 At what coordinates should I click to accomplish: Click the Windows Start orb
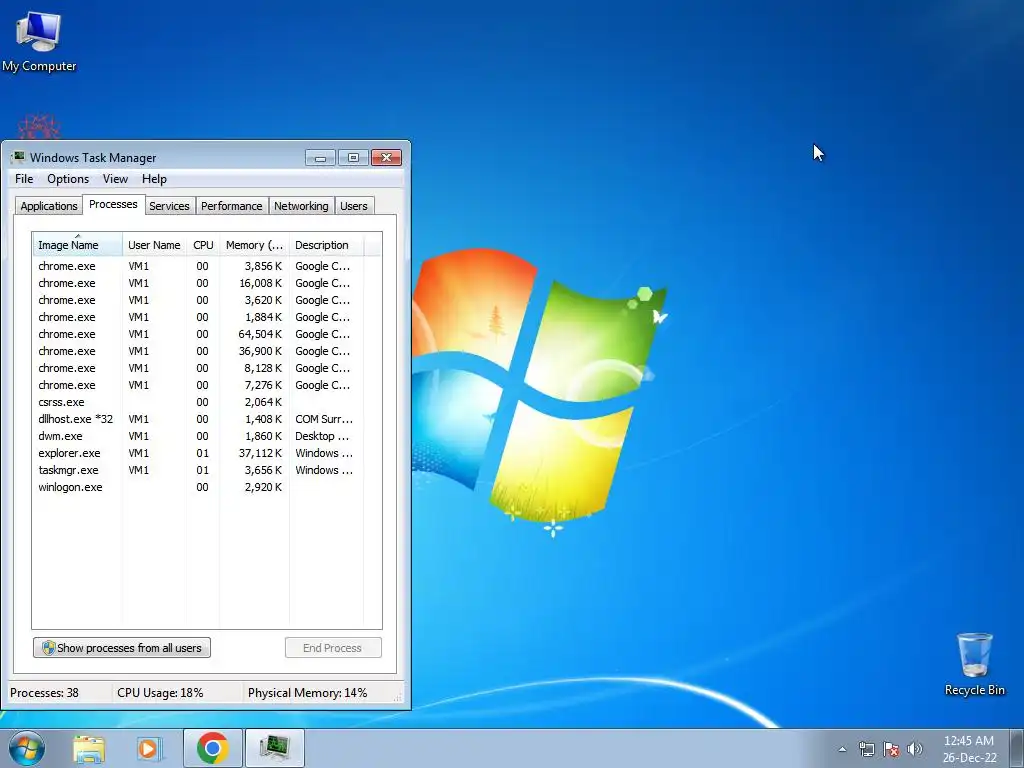click(x=27, y=748)
